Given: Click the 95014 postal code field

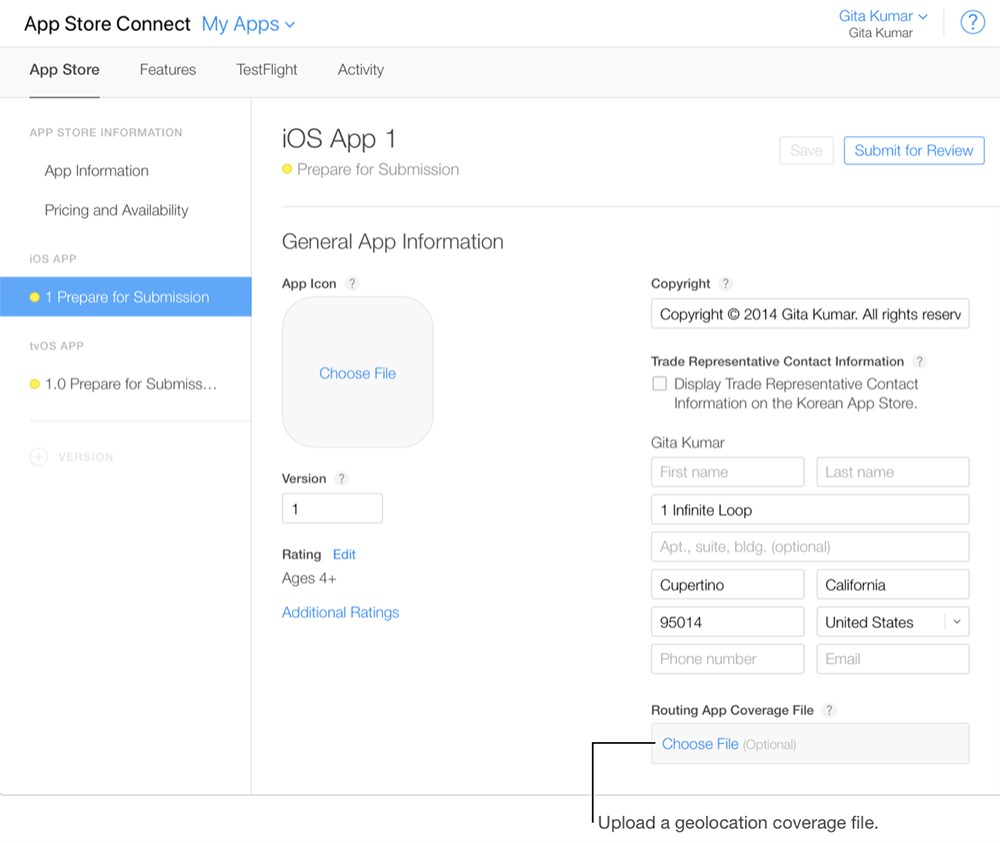Looking at the screenshot, I should tap(728, 622).
